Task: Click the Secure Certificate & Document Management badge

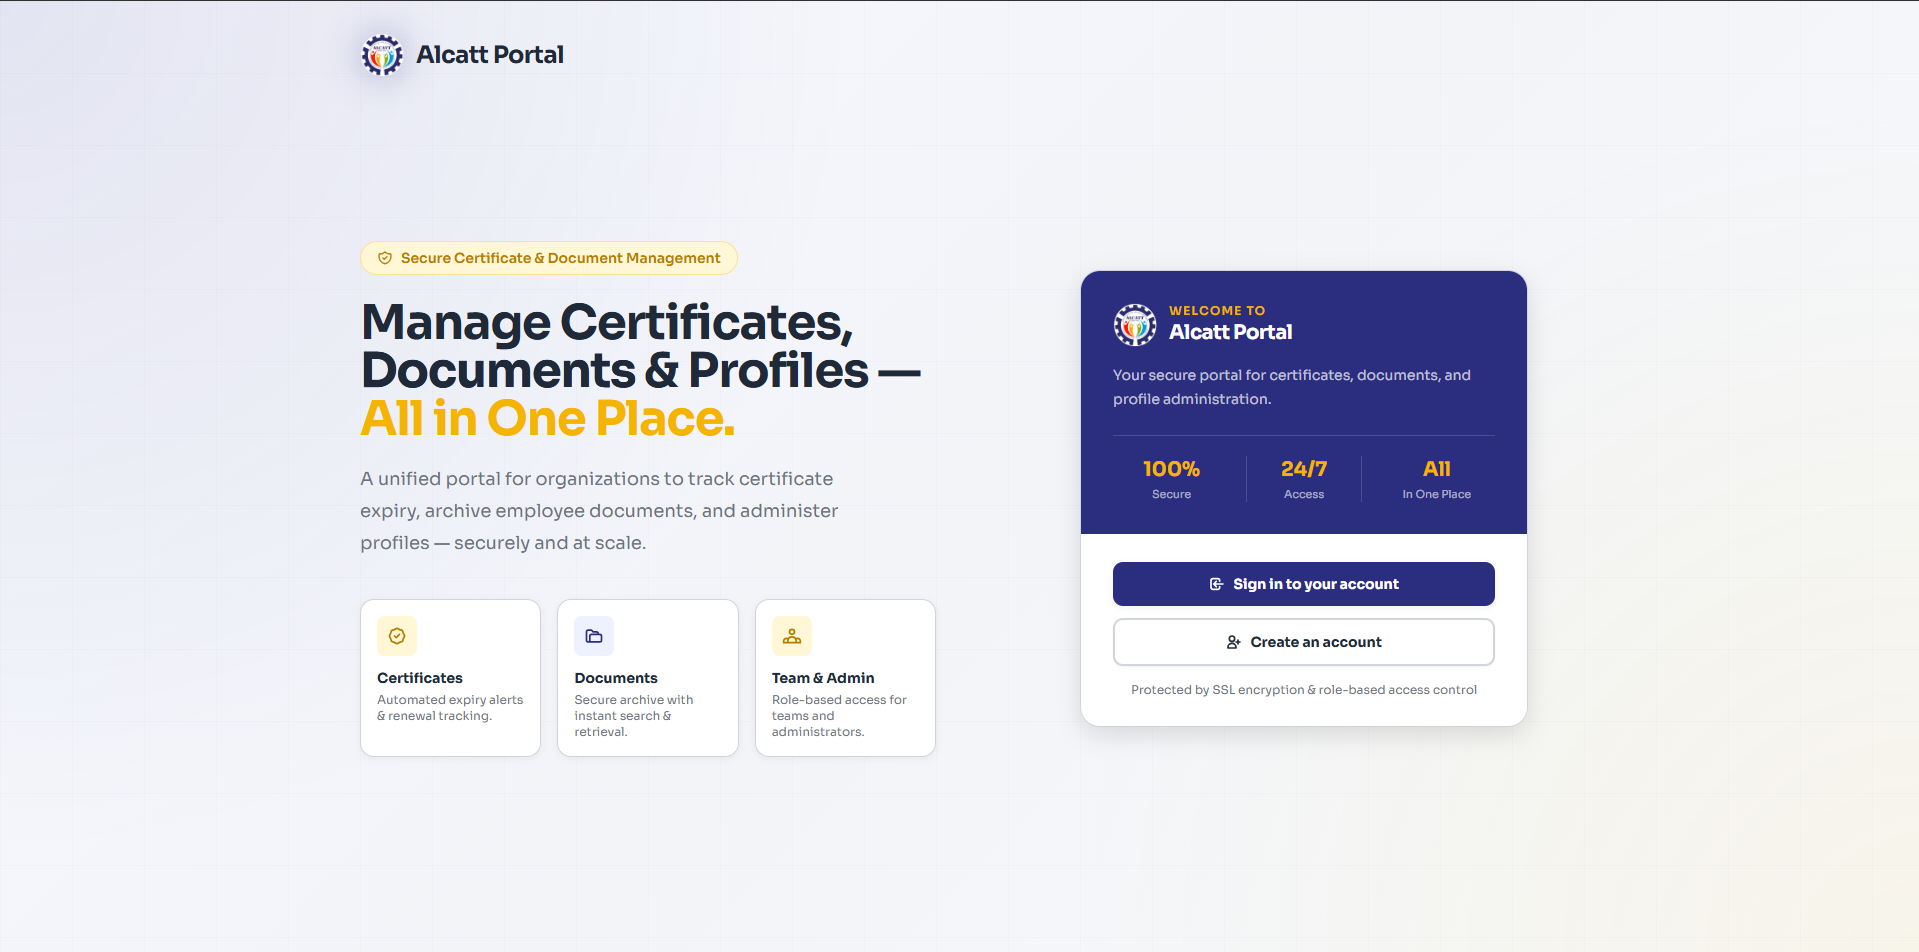Action: [x=549, y=258]
